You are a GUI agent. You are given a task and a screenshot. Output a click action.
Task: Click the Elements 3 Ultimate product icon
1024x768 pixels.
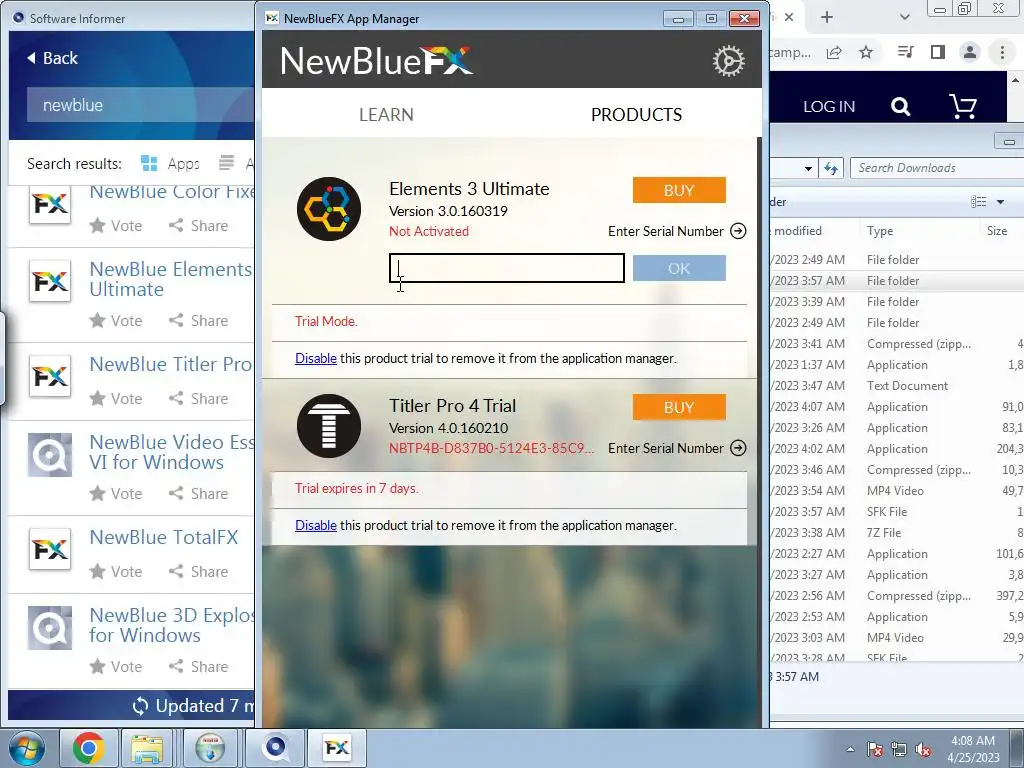[x=328, y=209]
